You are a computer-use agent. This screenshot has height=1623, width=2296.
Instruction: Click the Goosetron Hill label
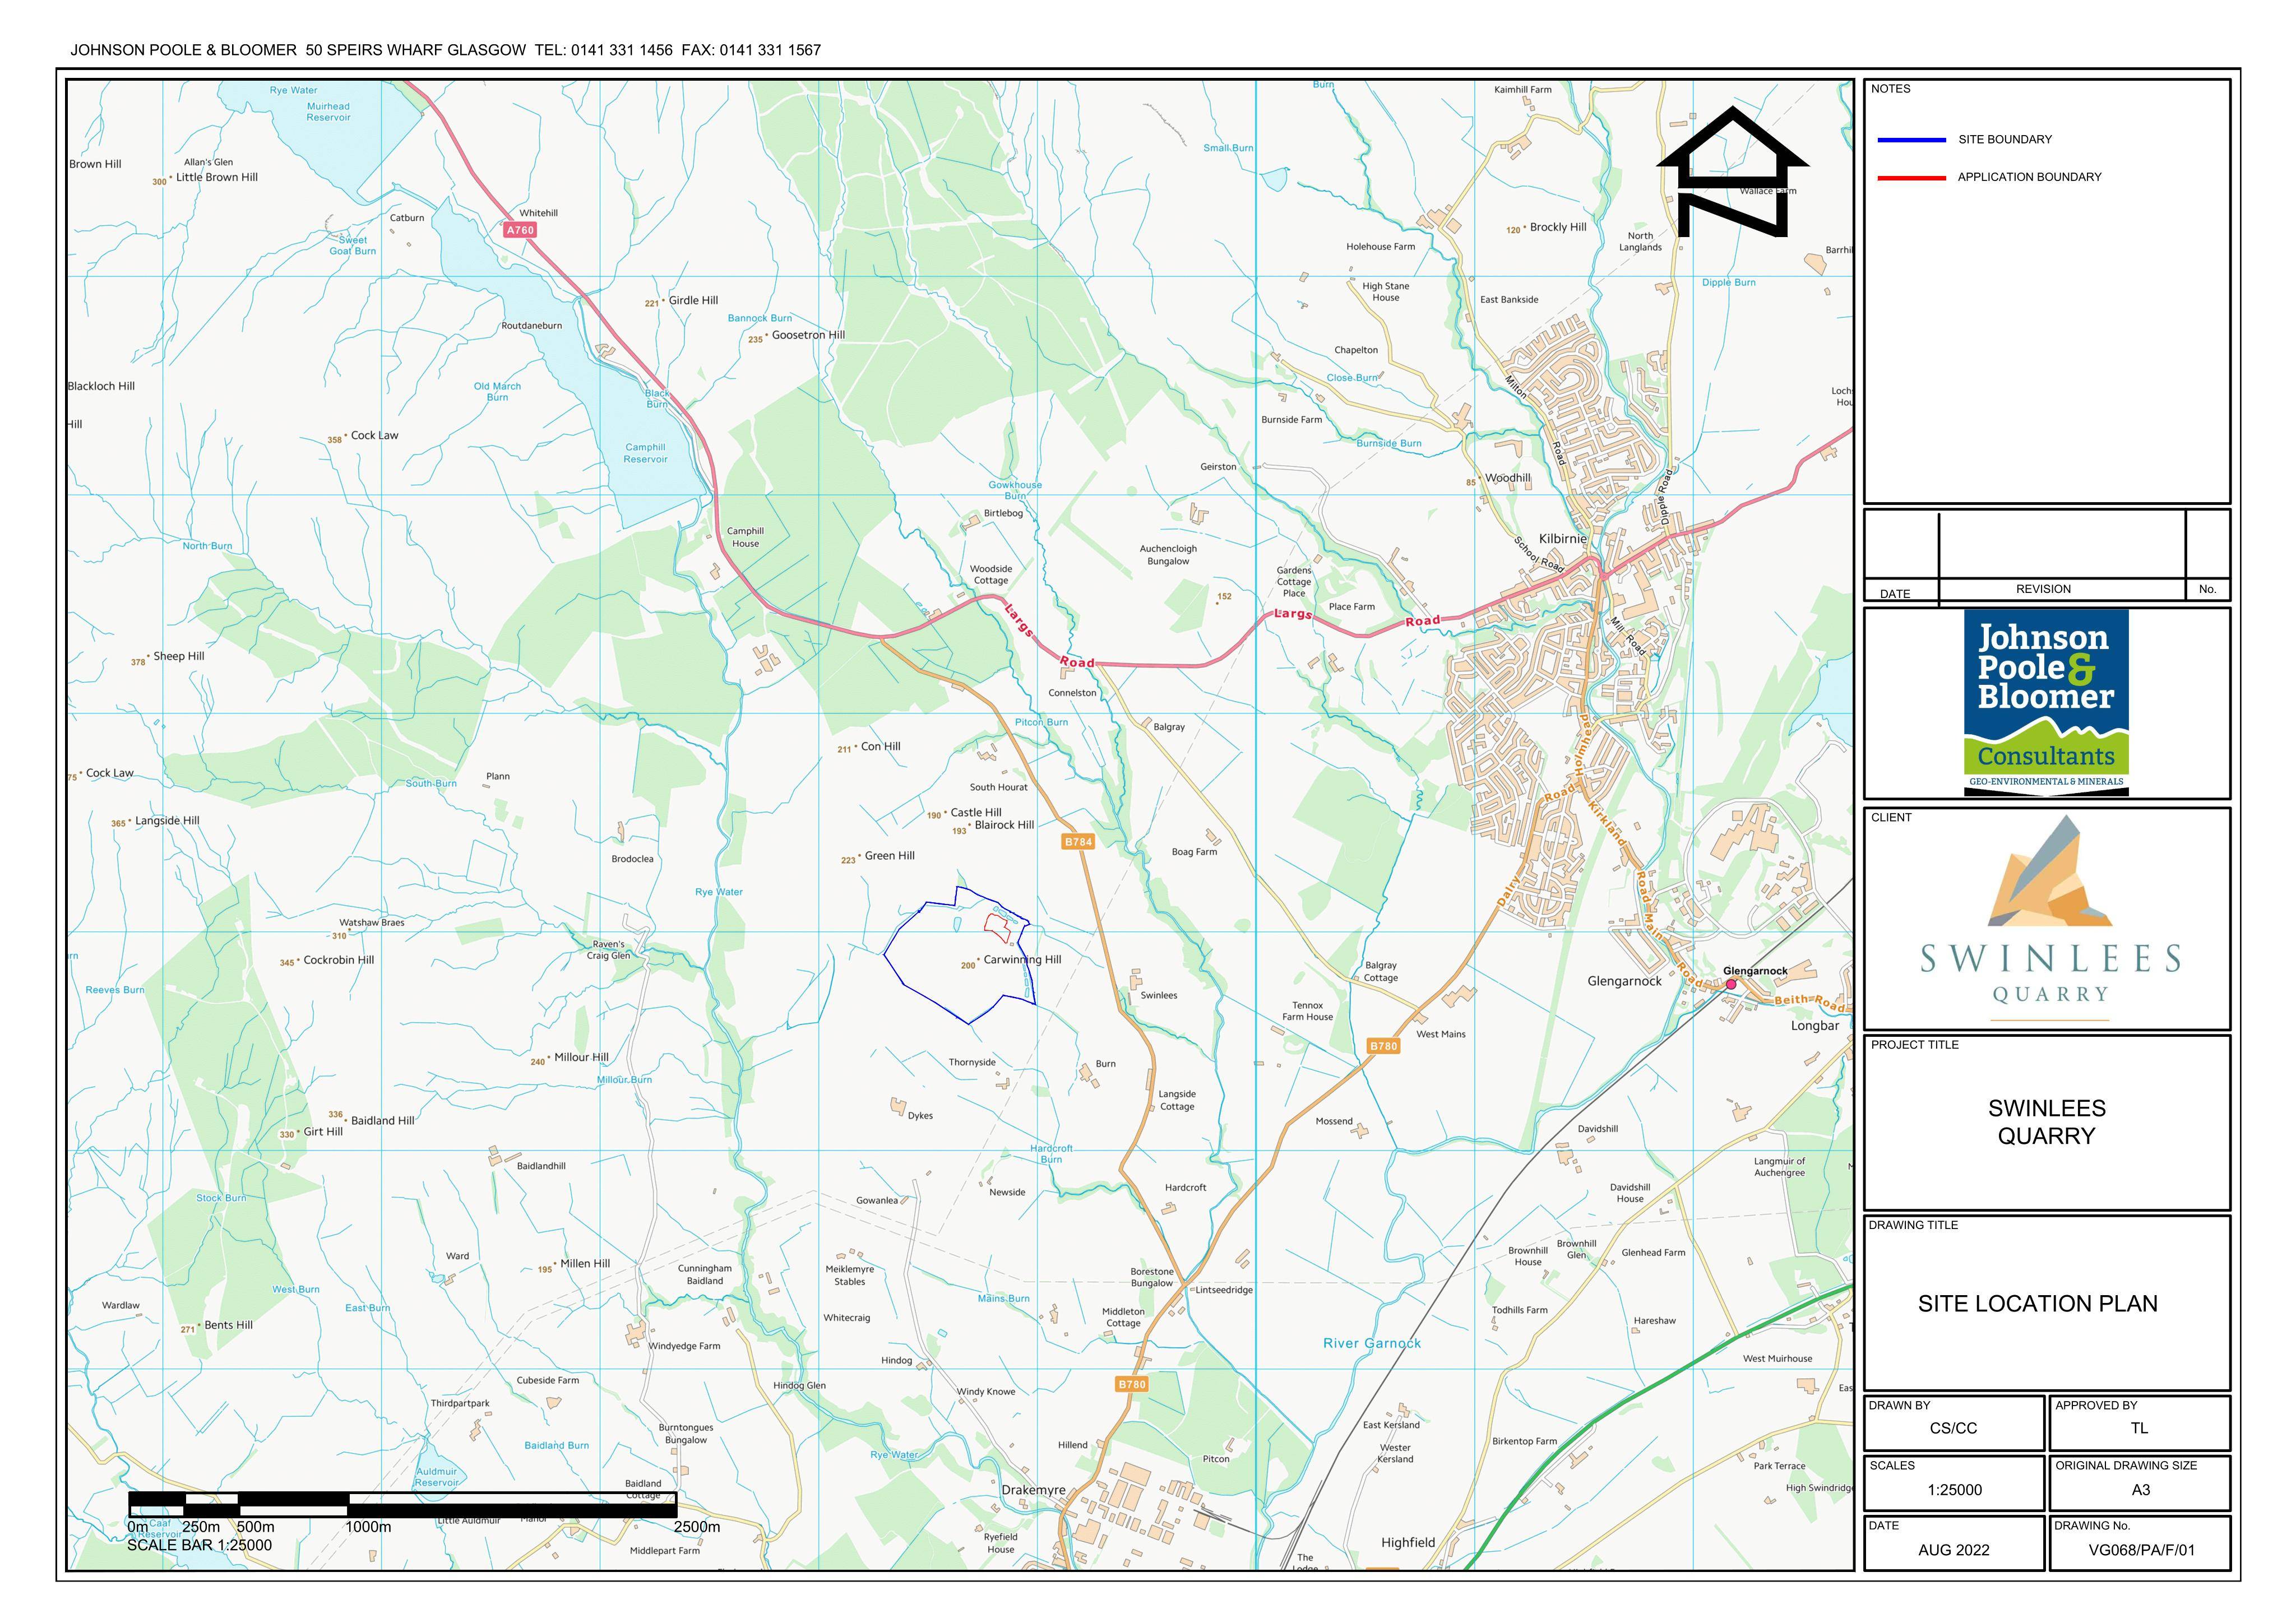(x=808, y=335)
